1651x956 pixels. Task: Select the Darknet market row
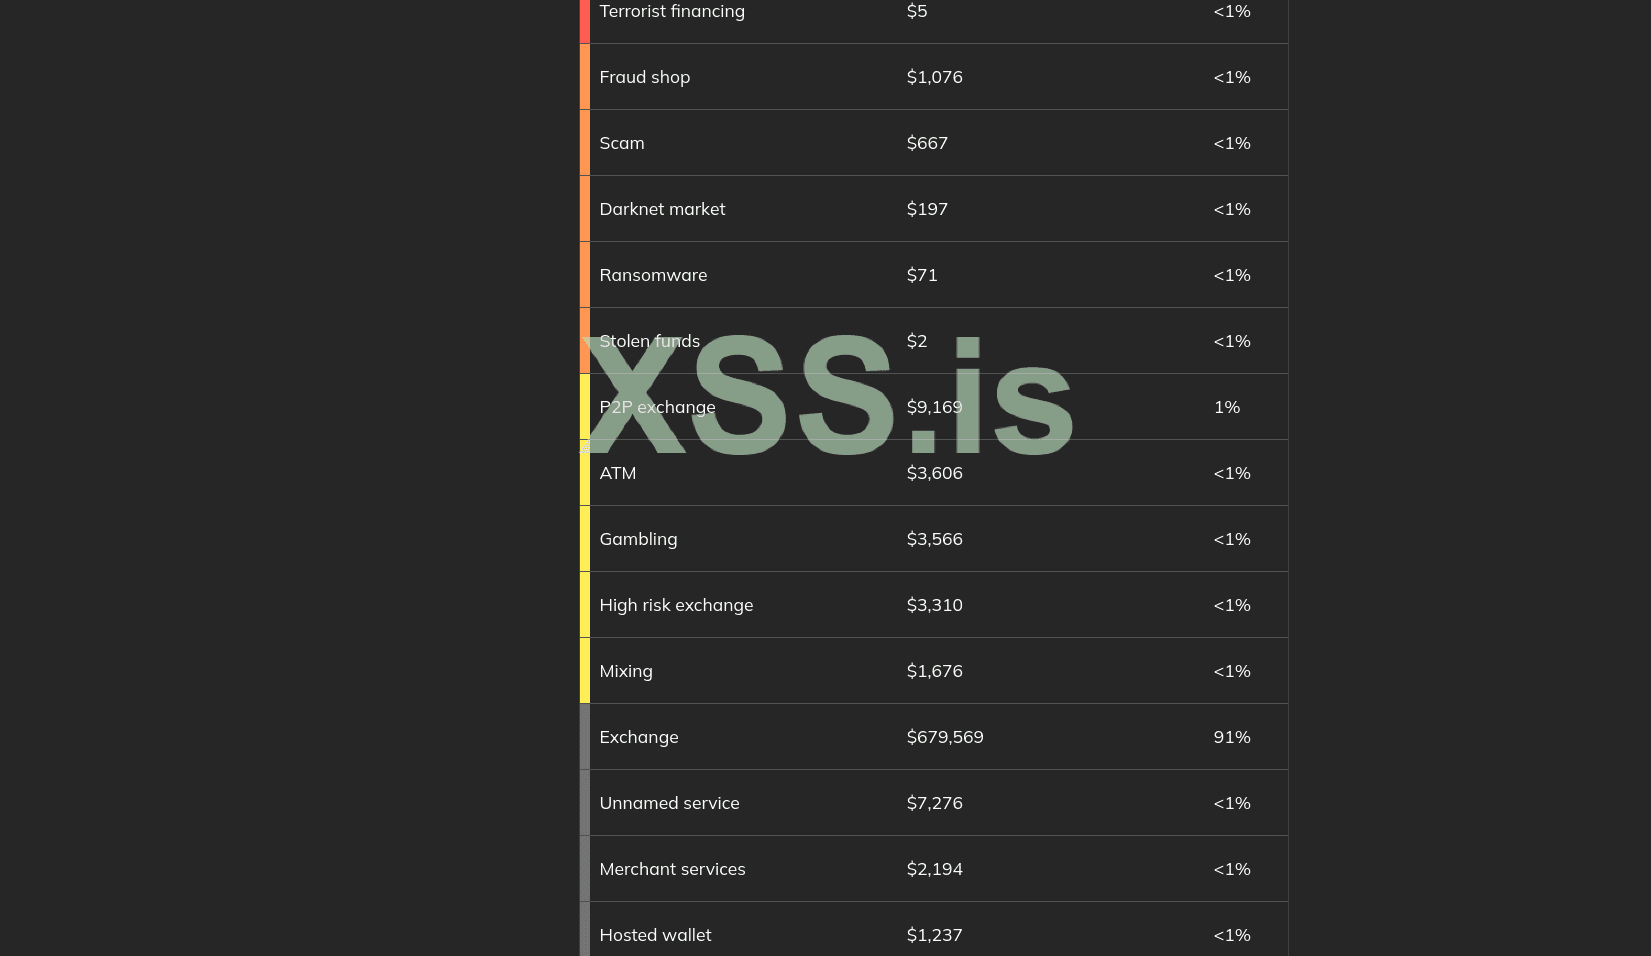pyautogui.click(x=934, y=209)
